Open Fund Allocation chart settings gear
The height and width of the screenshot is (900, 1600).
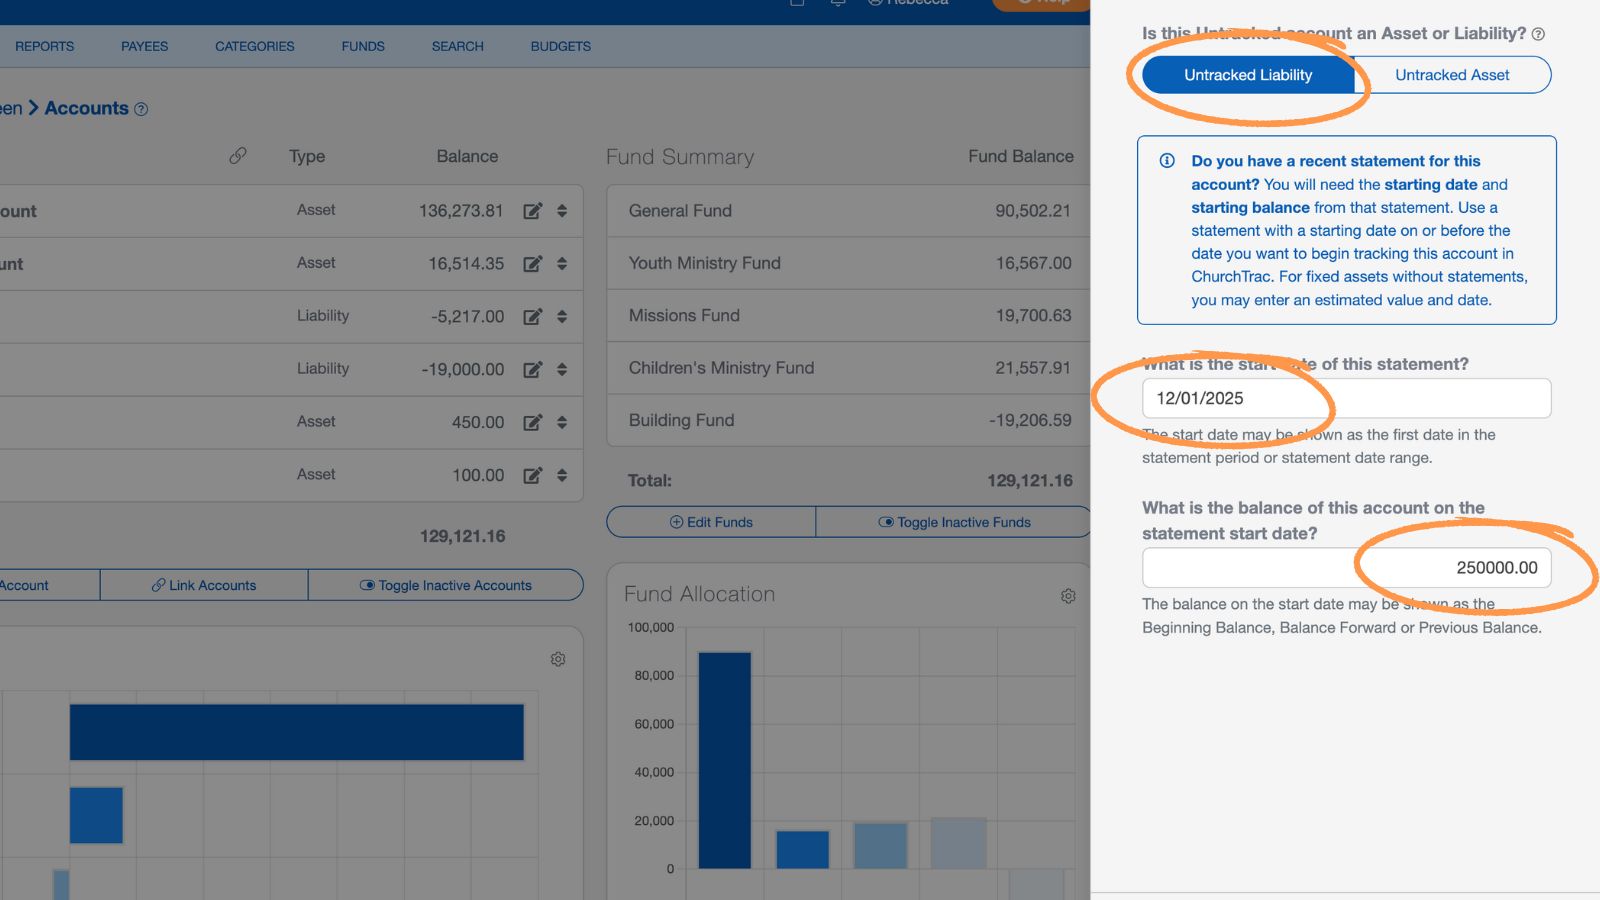pos(1068,596)
